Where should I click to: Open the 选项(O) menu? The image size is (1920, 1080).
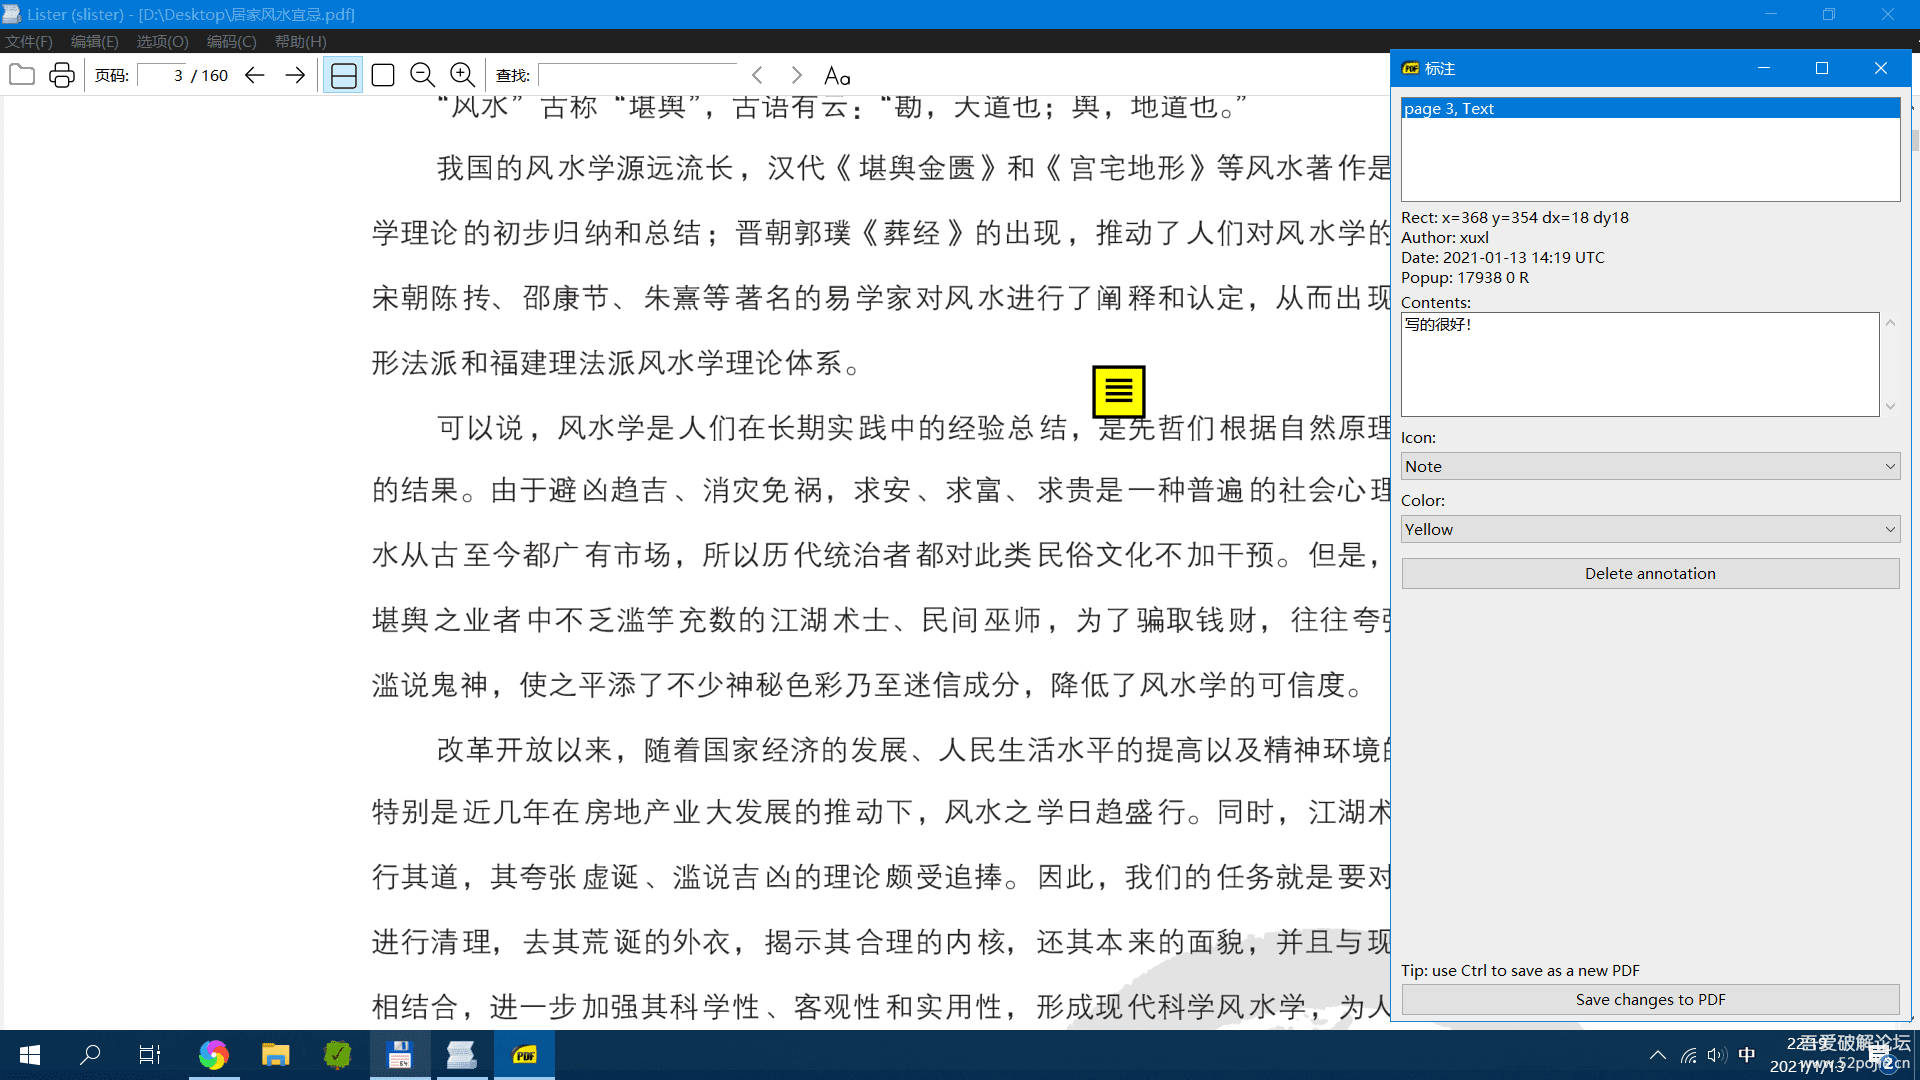tap(162, 41)
